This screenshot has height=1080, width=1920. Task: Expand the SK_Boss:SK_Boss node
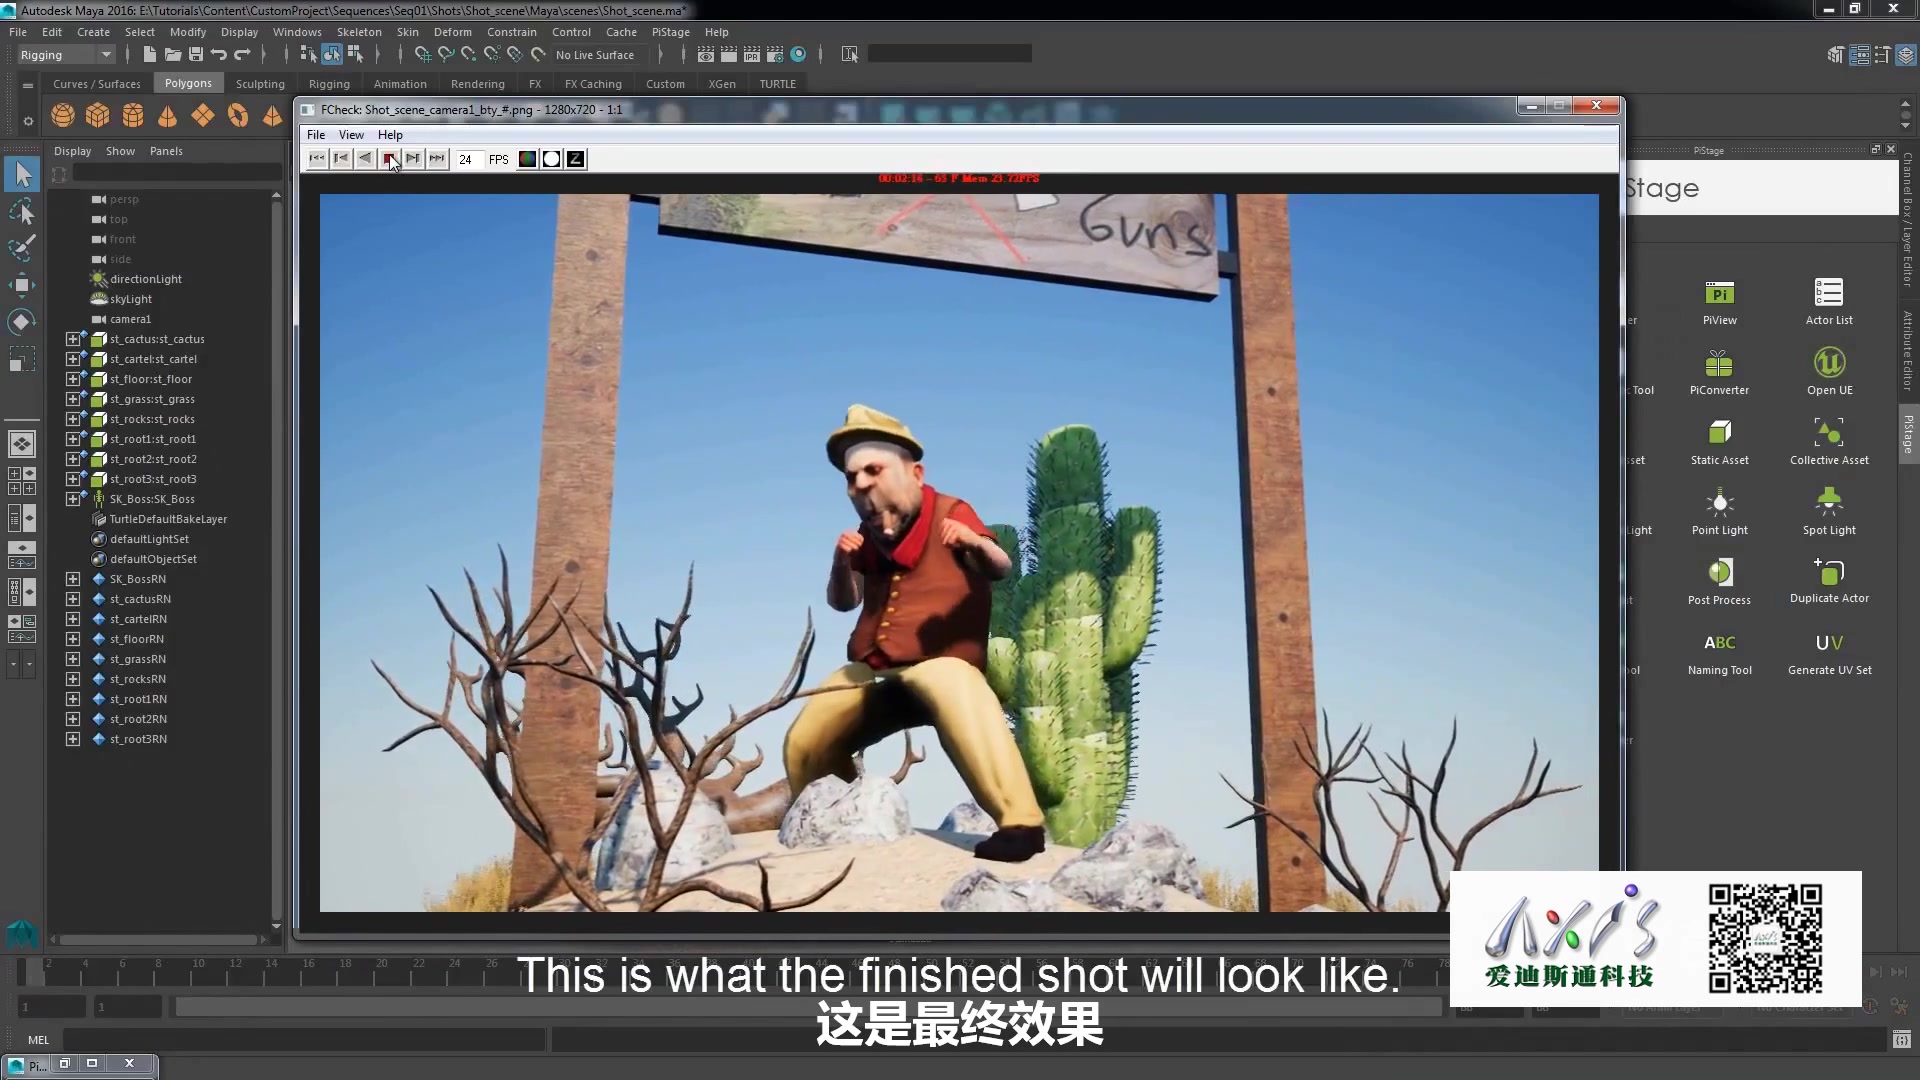click(73, 499)
